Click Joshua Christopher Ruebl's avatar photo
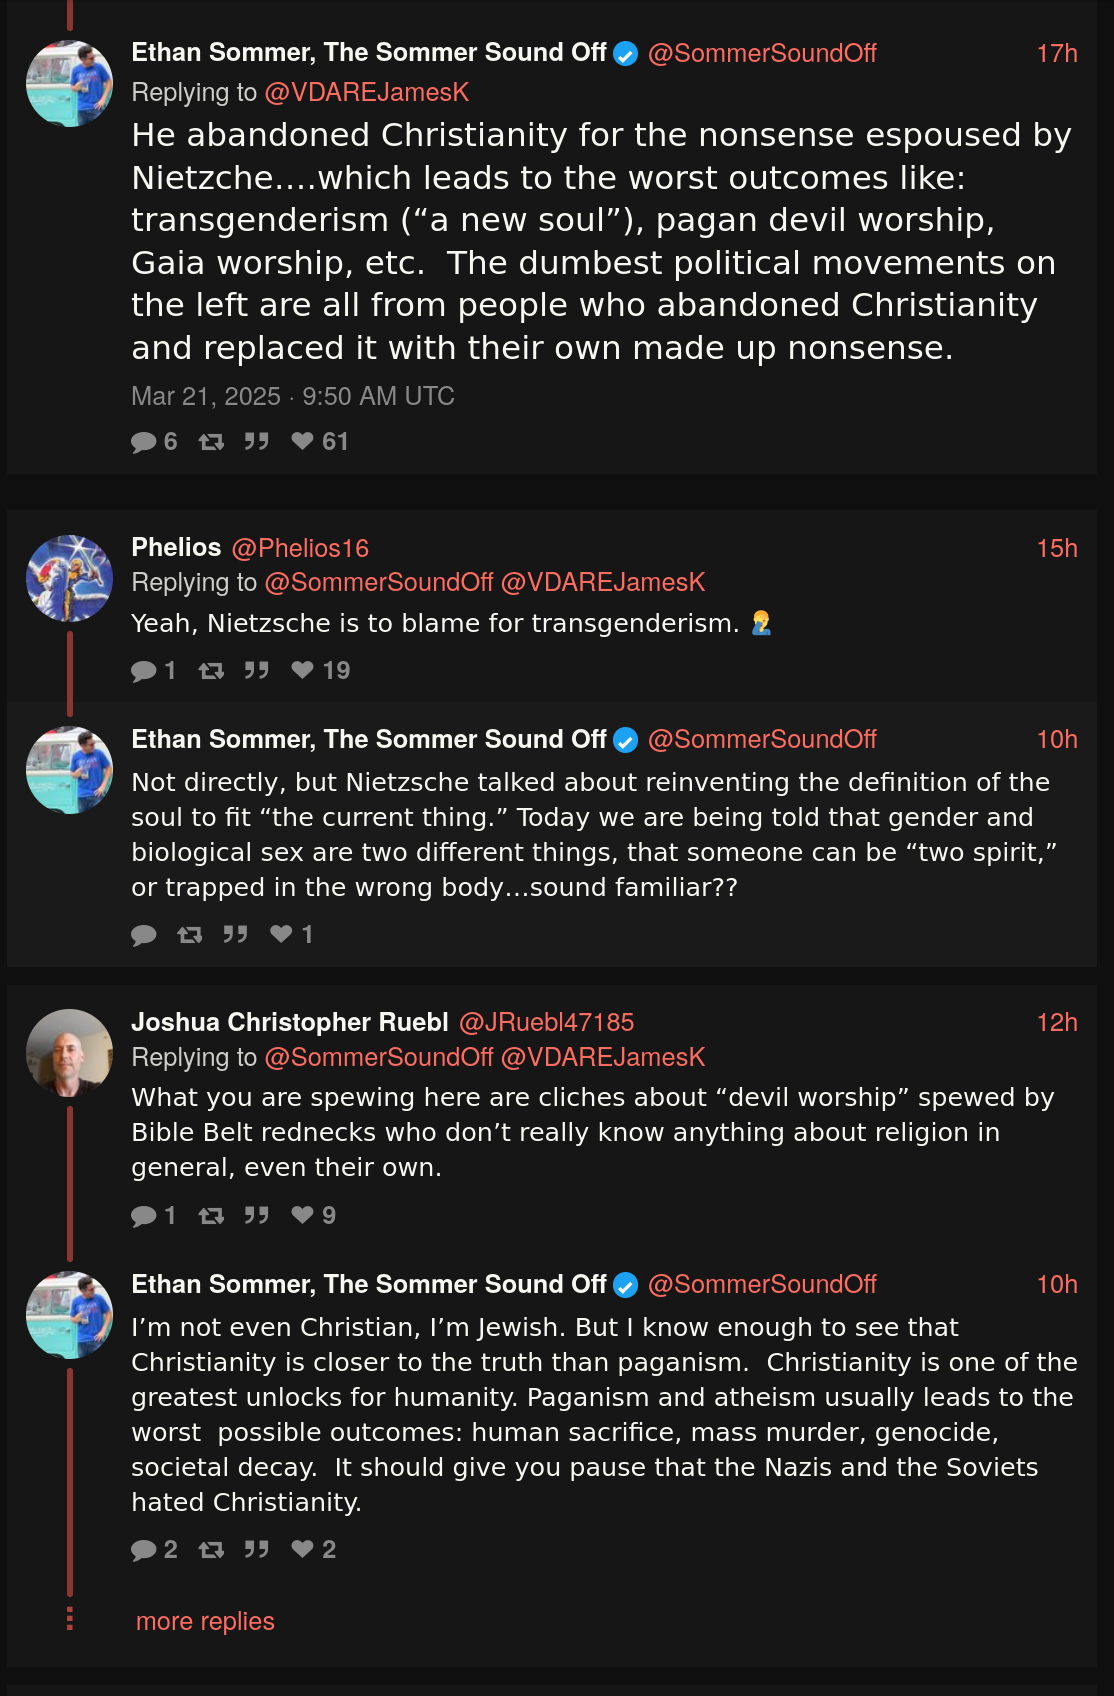Screen dimensions: 1114x1696 69,1052
